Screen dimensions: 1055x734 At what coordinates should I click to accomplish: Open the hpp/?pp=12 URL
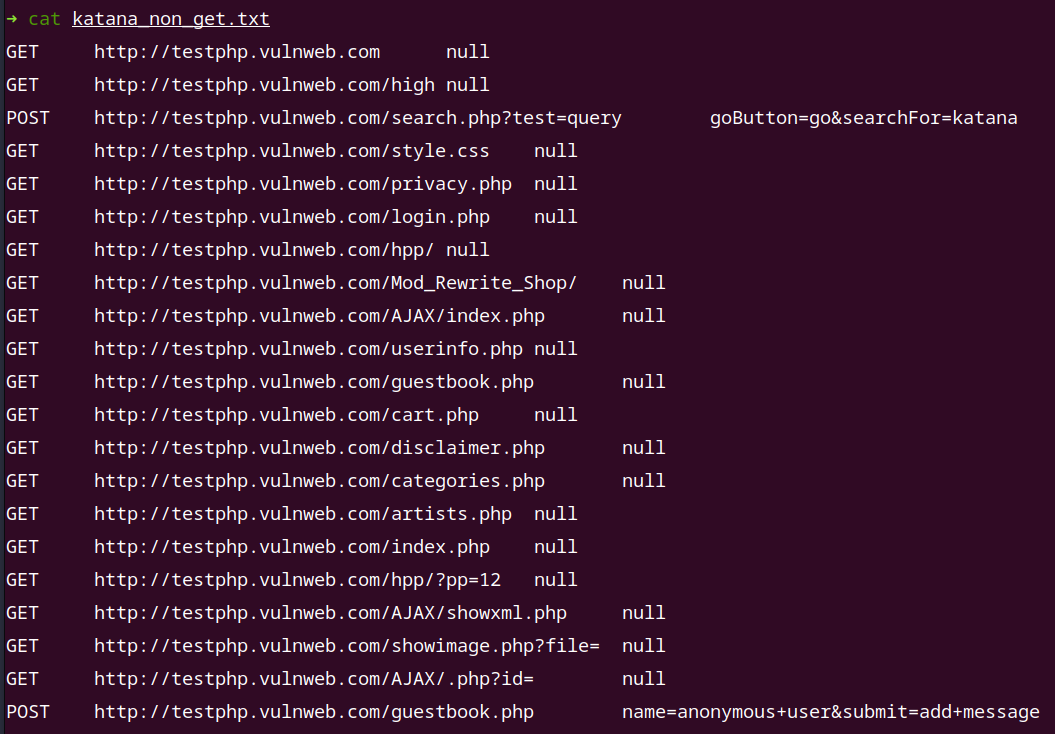tap(297, 579)
